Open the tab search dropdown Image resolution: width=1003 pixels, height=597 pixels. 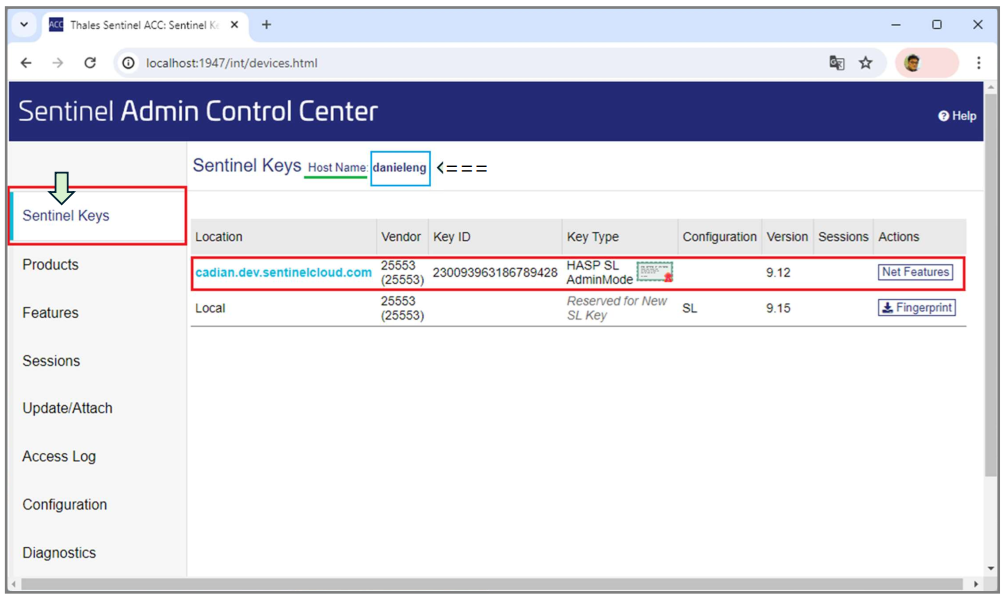[x=24, y=25]
